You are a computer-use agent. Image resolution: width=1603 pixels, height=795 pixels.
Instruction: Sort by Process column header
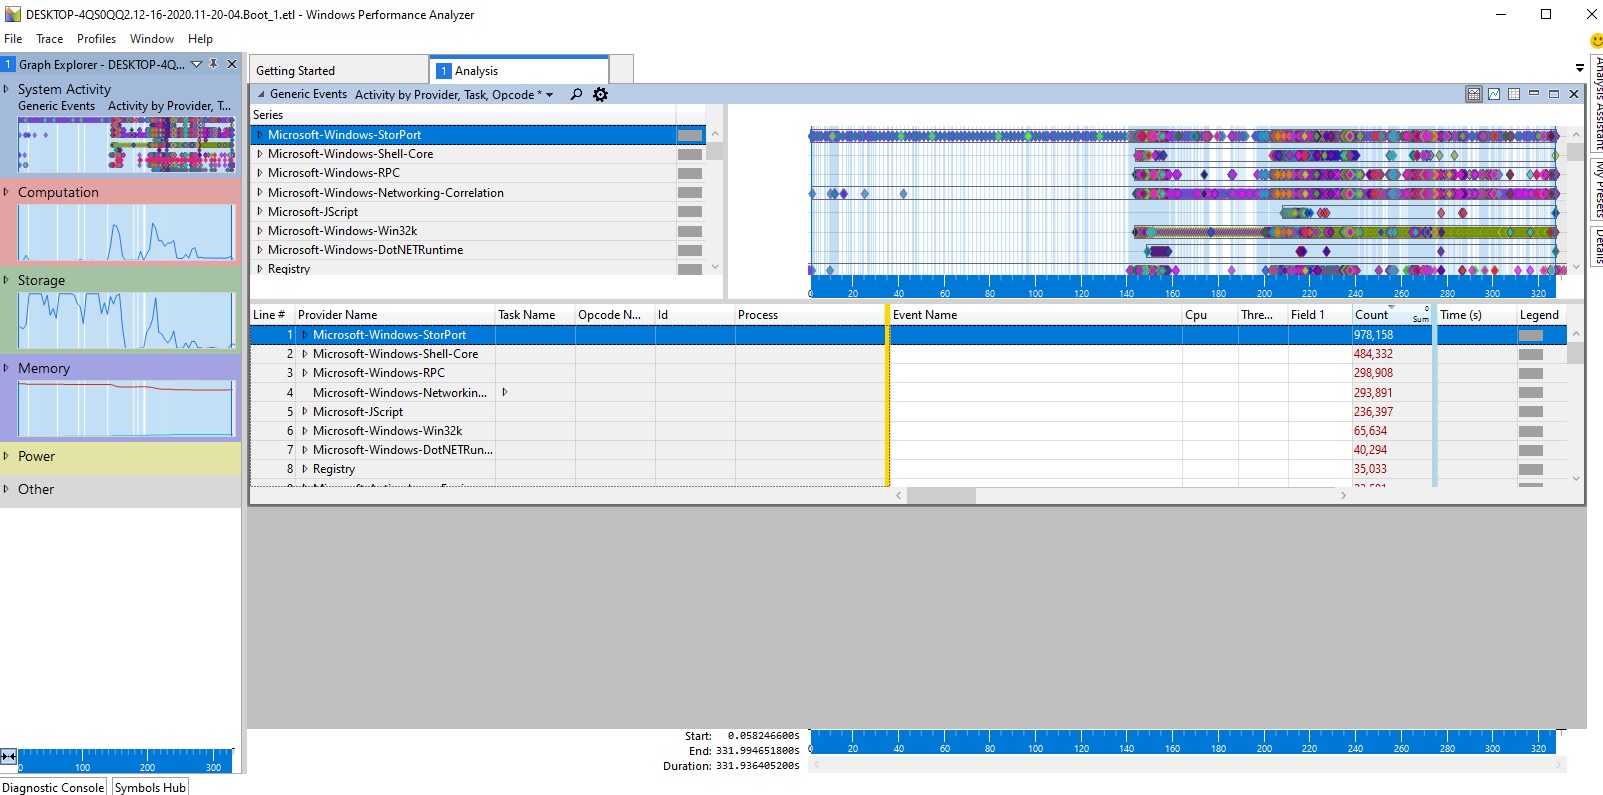pos(810,314)
